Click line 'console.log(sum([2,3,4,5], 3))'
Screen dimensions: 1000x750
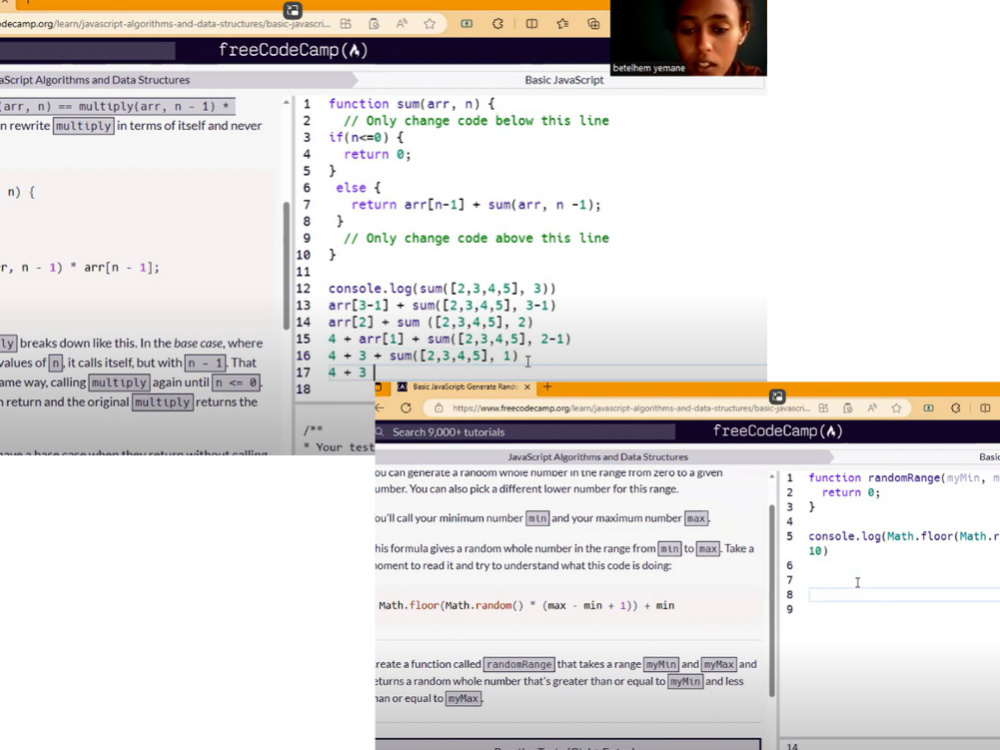pyautogui.click(x=442, y=288)
